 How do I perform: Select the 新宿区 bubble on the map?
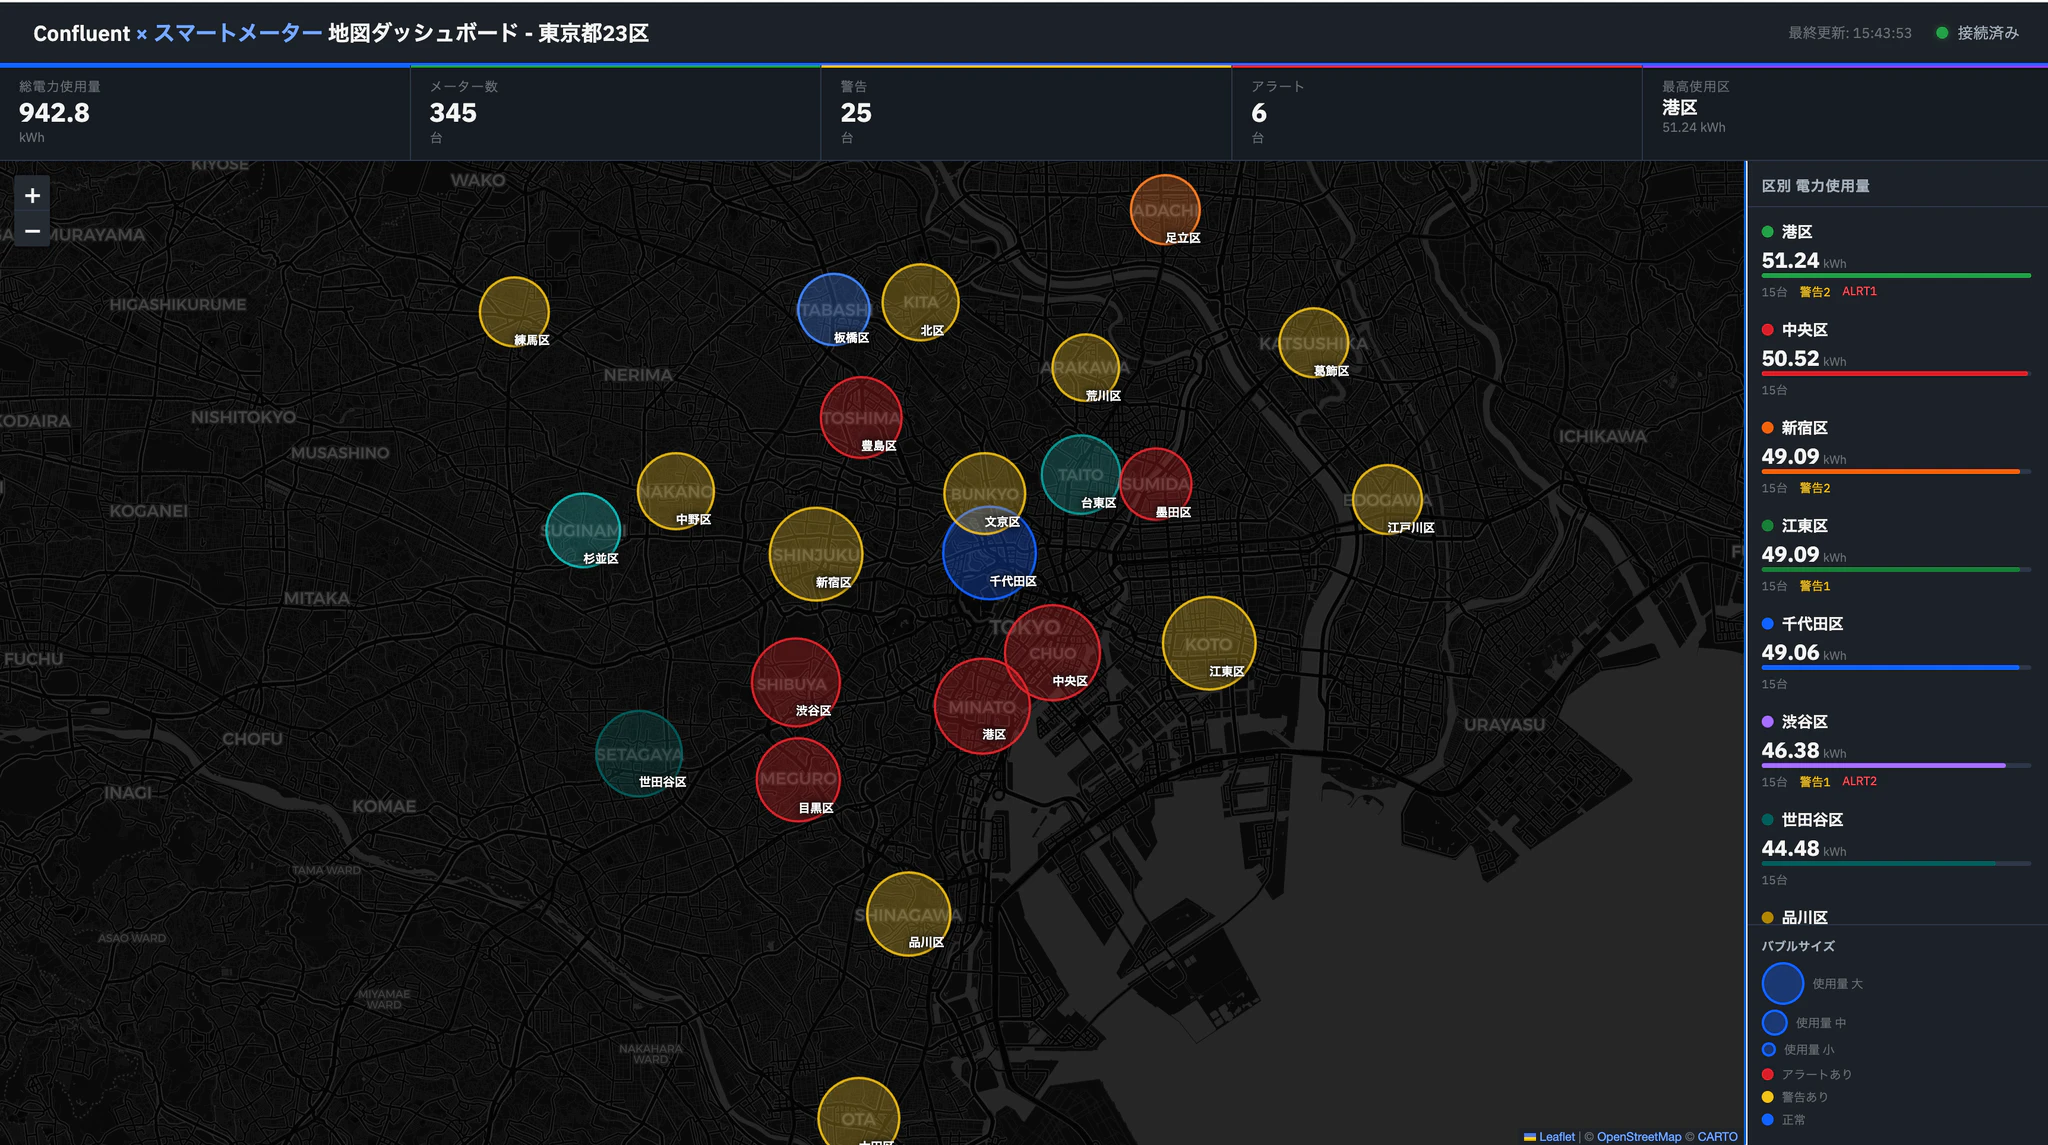[x=816, y=554]
